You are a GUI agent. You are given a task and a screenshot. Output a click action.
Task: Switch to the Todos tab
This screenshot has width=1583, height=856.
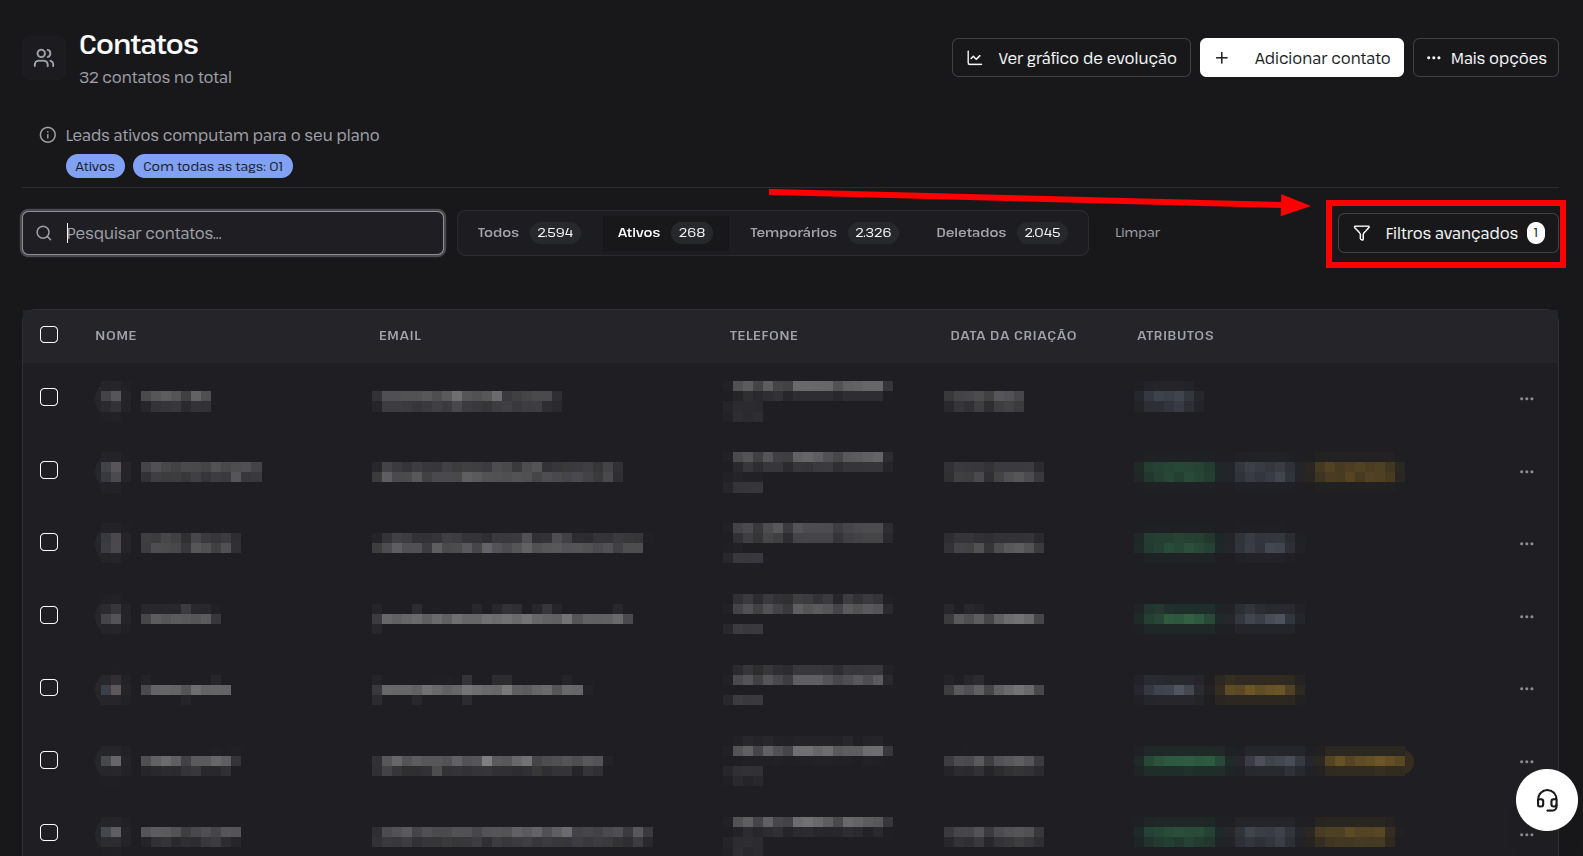527,233
